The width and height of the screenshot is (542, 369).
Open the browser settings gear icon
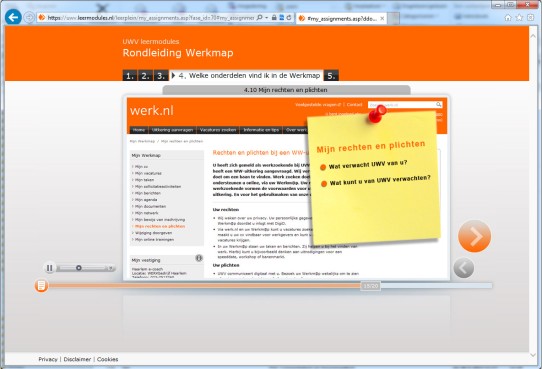[x=531, y=18]
